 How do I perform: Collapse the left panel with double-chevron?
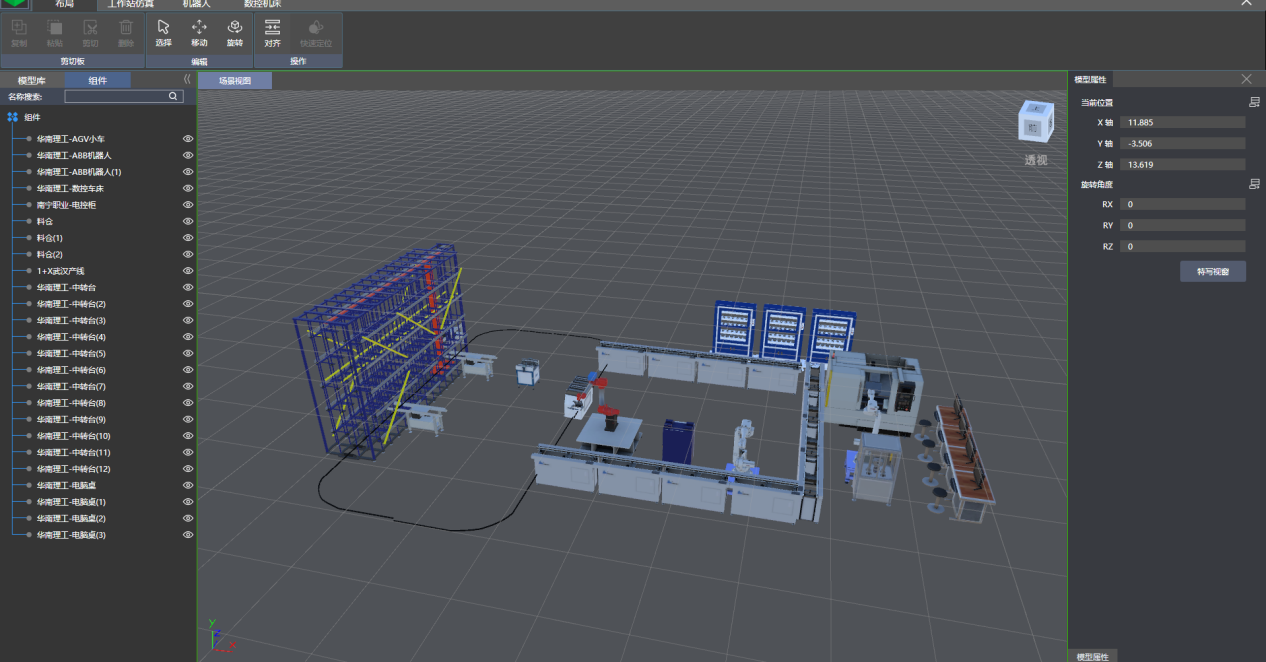point(187,80)
